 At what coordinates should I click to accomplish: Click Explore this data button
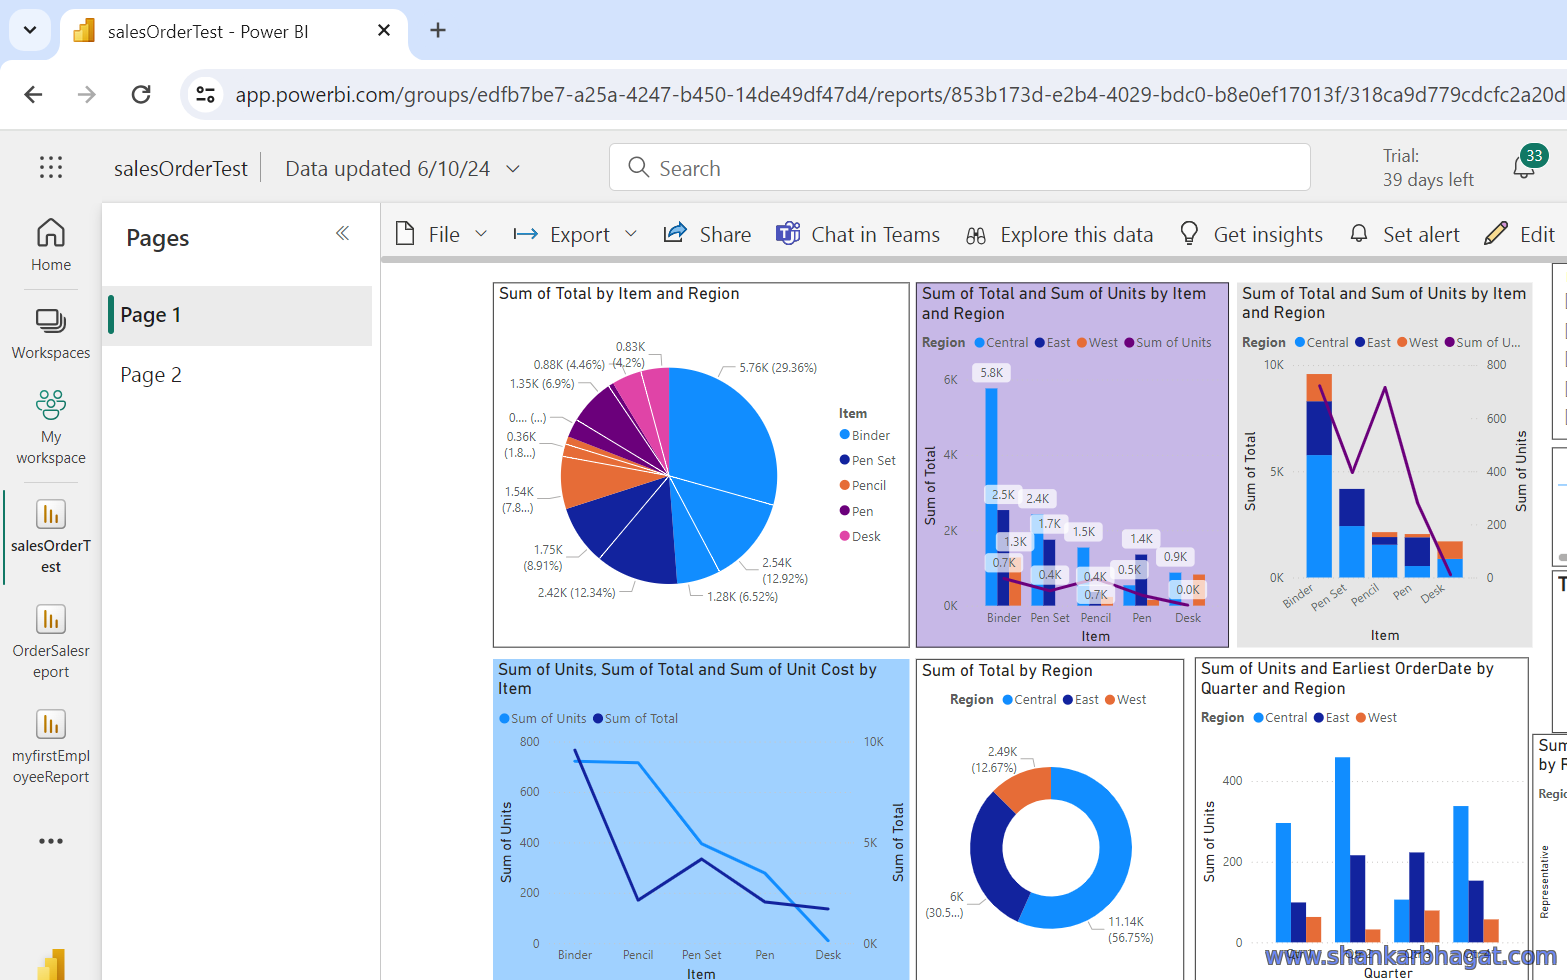[x=1059, y=234]
